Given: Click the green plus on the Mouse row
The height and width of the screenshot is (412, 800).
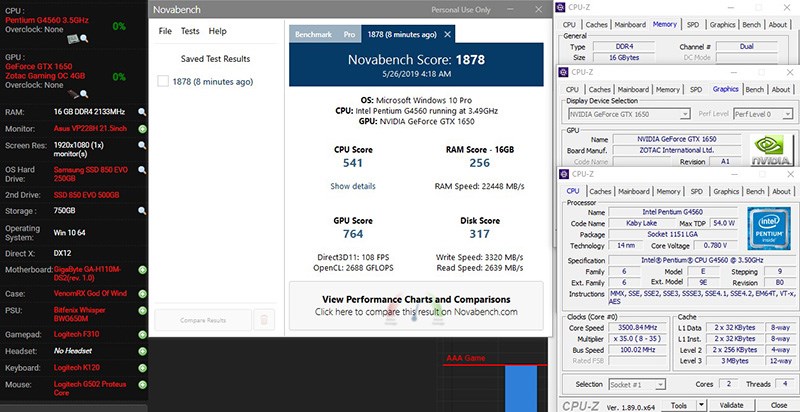Looking at the screenshot, I should 142,384.
